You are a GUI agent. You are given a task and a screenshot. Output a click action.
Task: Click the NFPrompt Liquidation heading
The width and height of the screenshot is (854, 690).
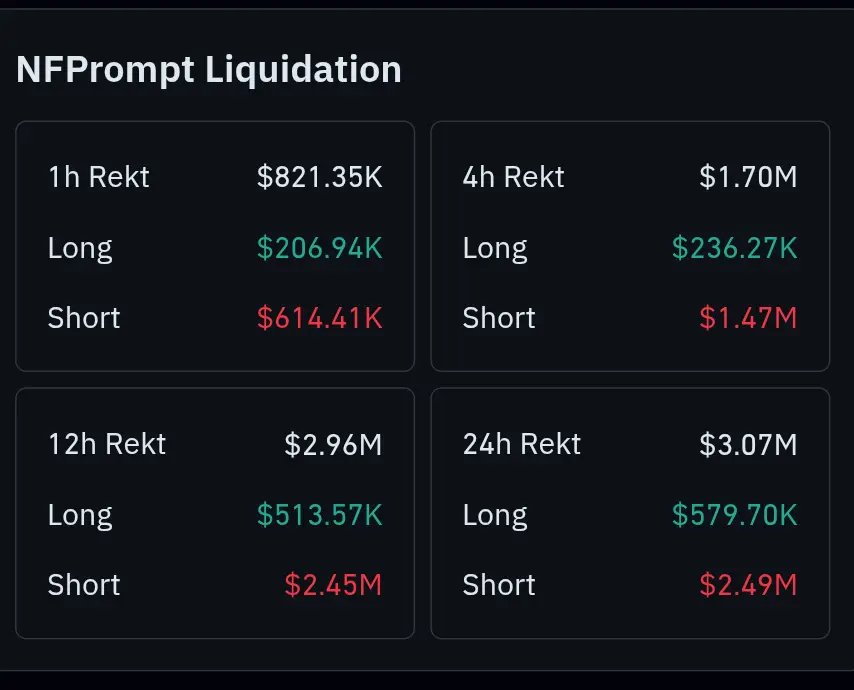209,70
